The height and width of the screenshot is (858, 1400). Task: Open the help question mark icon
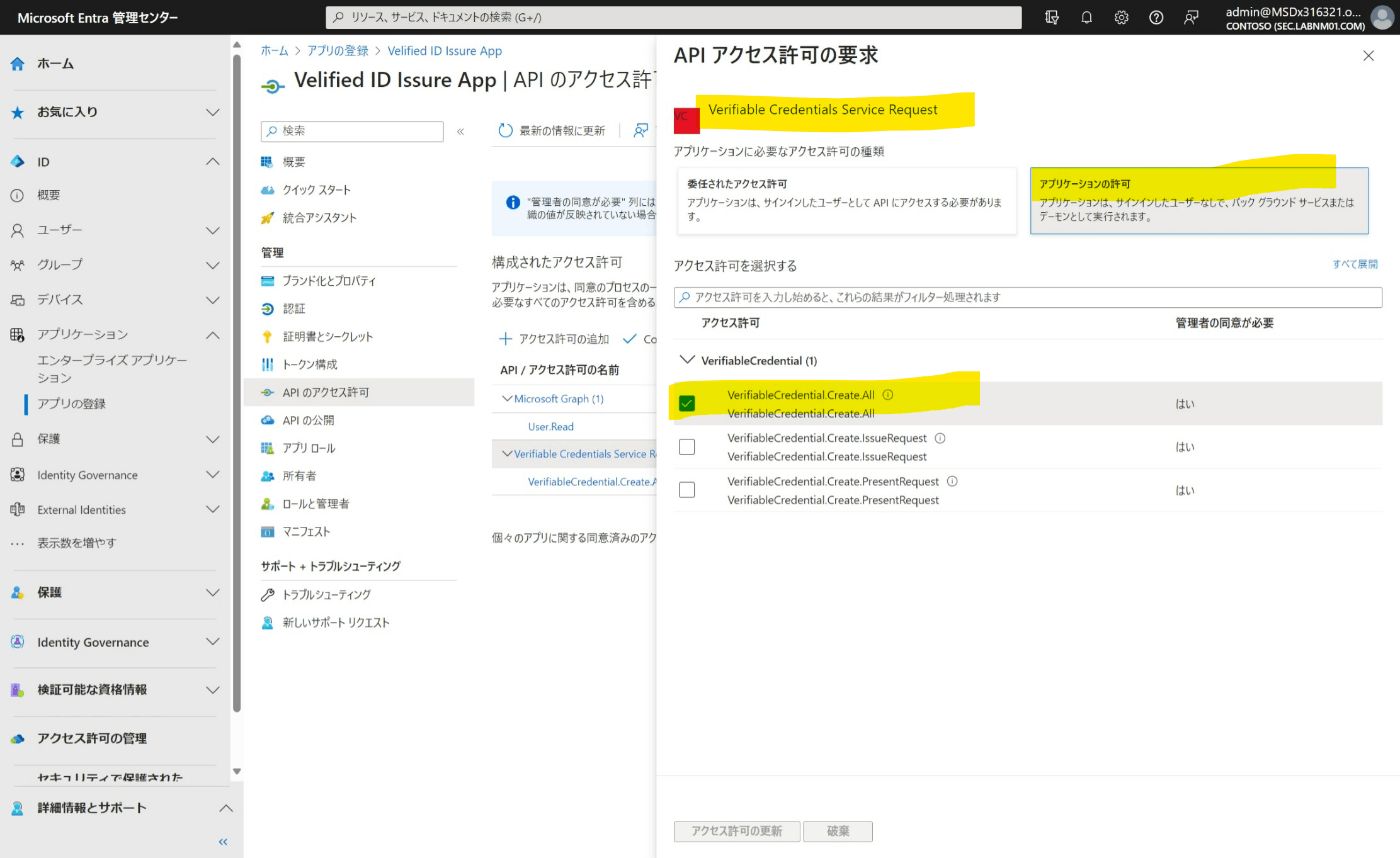(1156, 17)
